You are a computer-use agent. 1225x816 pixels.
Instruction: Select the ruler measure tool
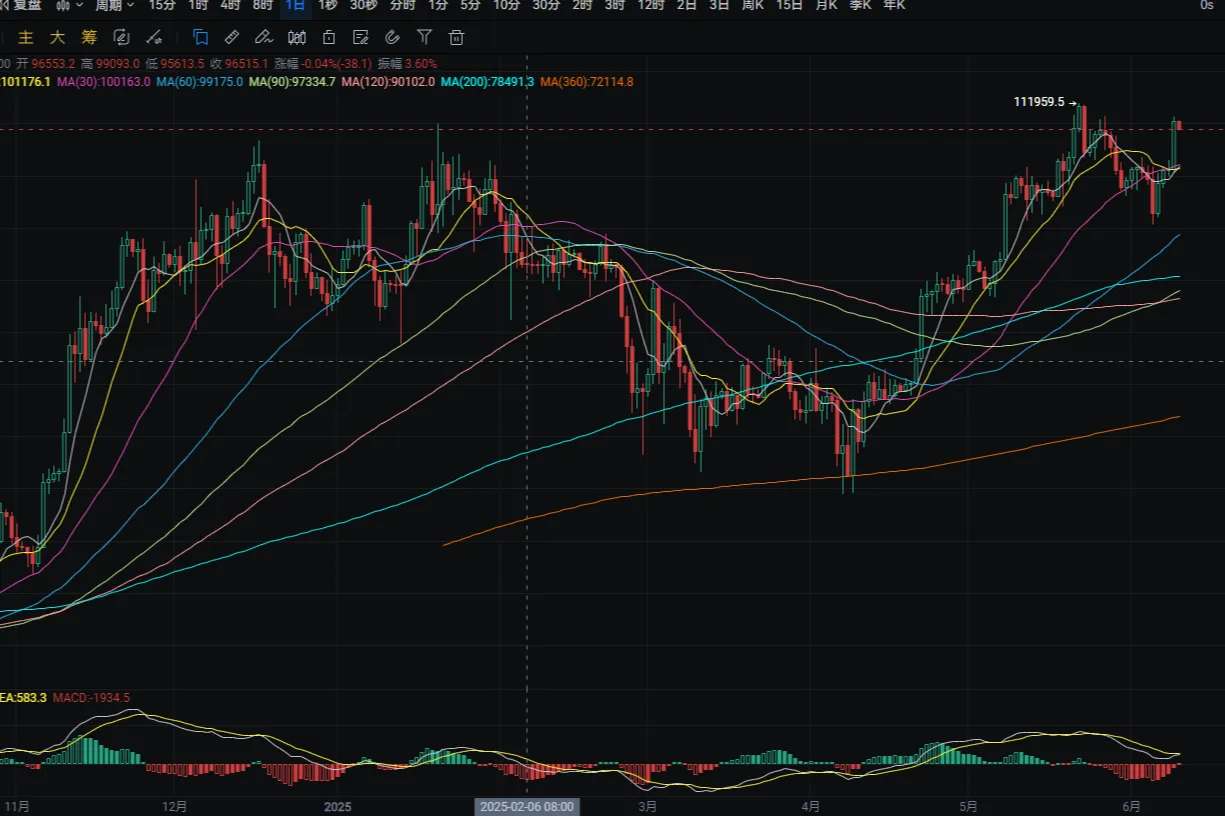tap(232, 37)
